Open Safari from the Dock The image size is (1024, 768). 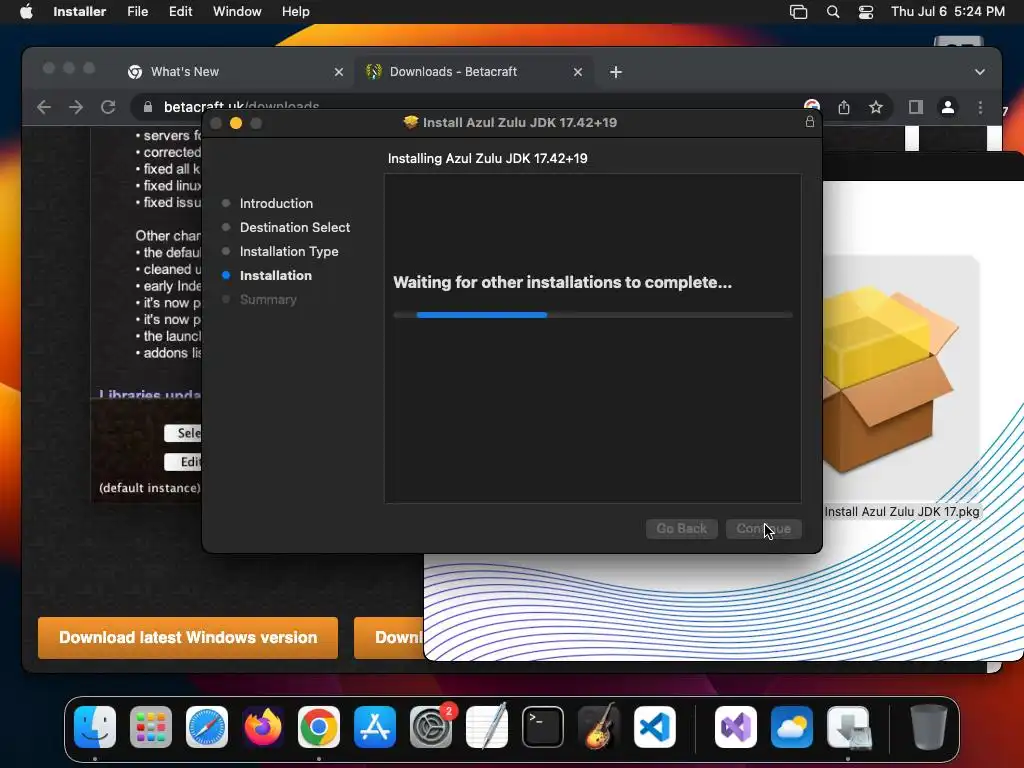pos(207,727)
